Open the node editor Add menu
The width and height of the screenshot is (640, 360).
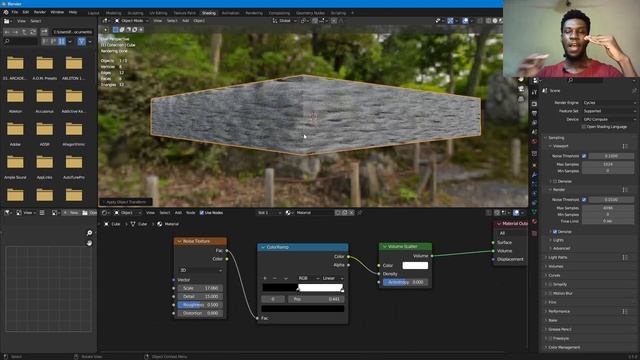(x=178, y=213)
